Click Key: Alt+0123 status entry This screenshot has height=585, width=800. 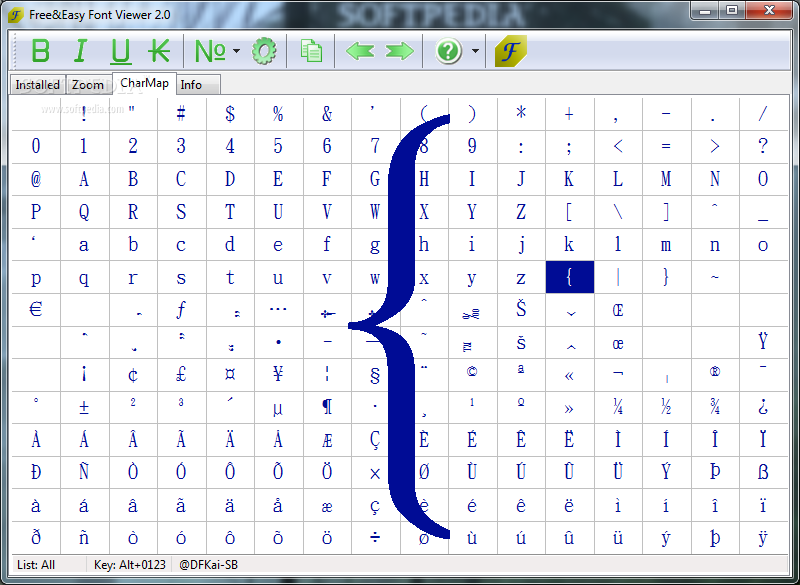click(x=130, y=565)
